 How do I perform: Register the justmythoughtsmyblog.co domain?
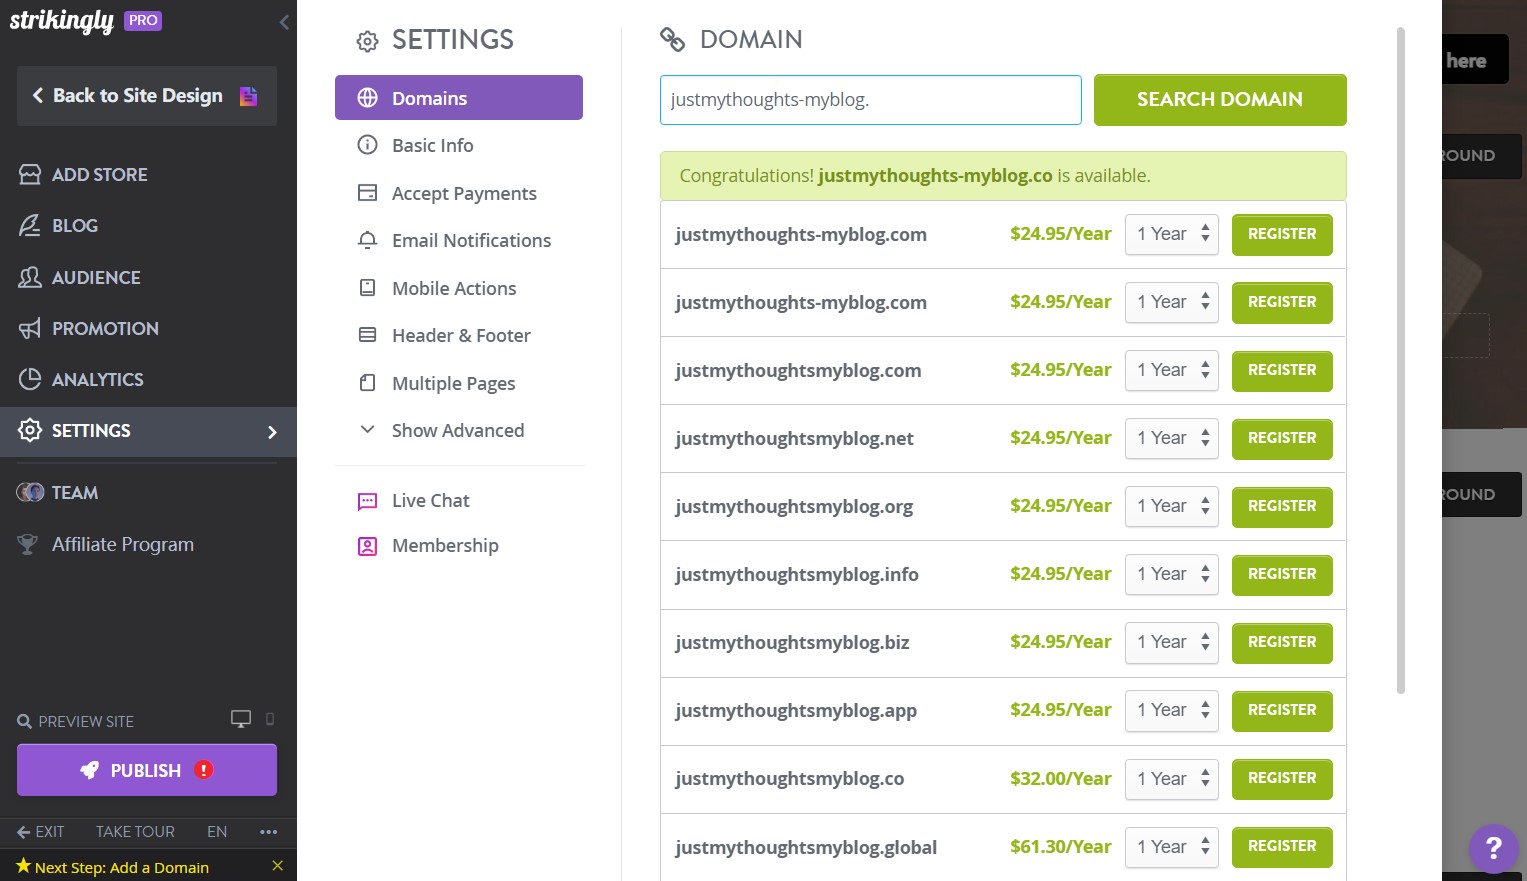(x=1281, y=778)
